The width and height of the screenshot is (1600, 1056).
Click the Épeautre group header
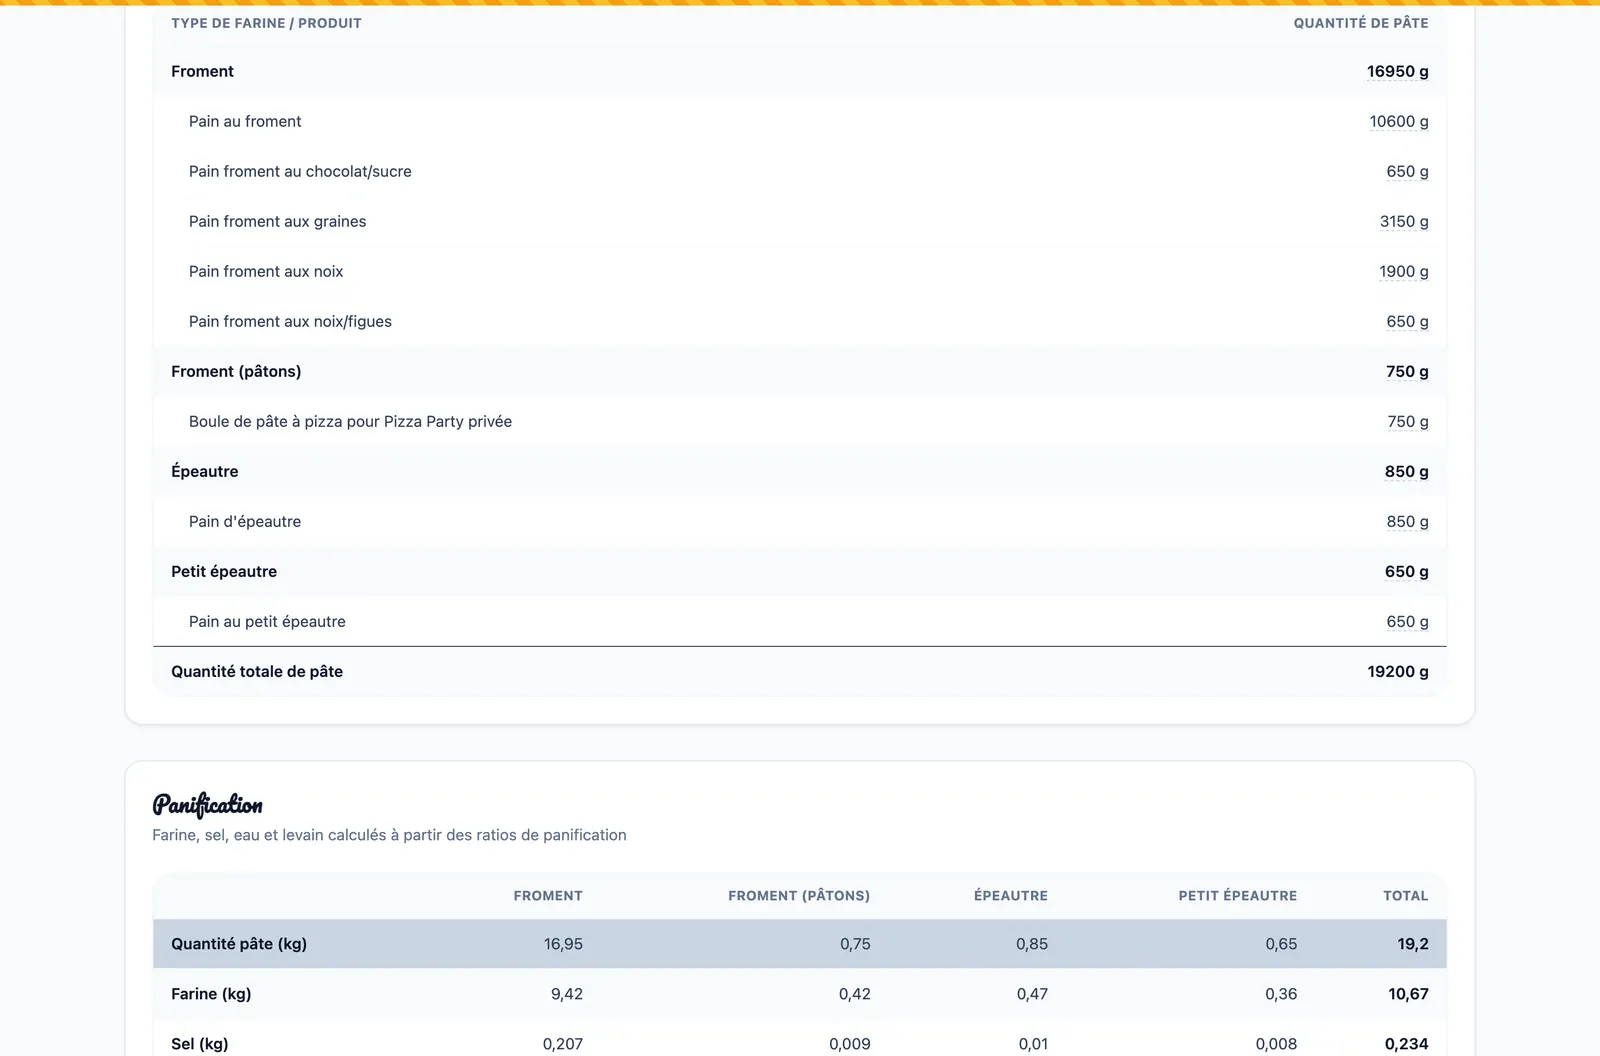tap(800, 471)
